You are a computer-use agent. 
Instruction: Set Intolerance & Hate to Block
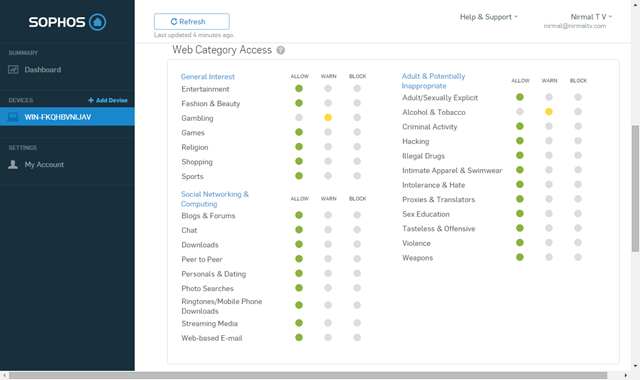pyautogui.click(x=578, y=184)
